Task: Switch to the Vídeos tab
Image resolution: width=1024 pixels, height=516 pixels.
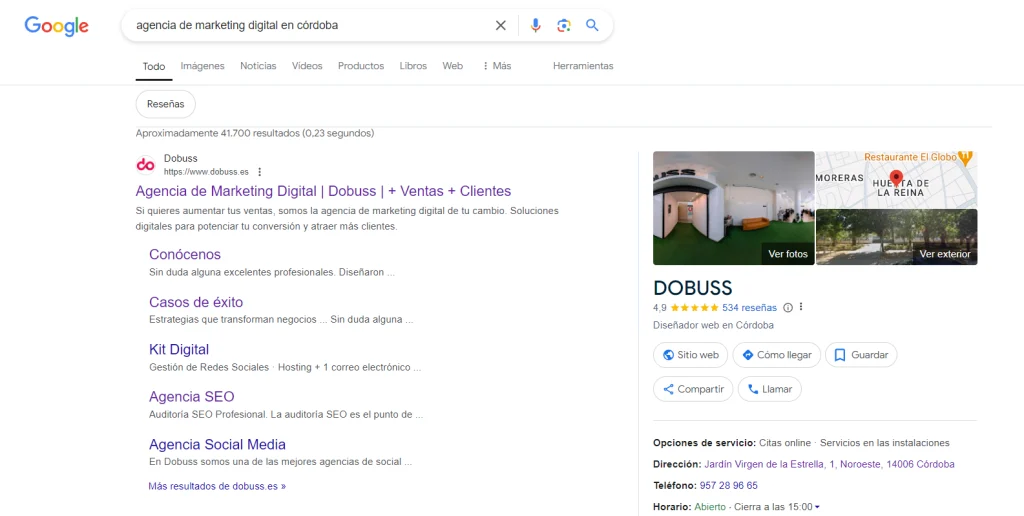Action: click(307, 66)
